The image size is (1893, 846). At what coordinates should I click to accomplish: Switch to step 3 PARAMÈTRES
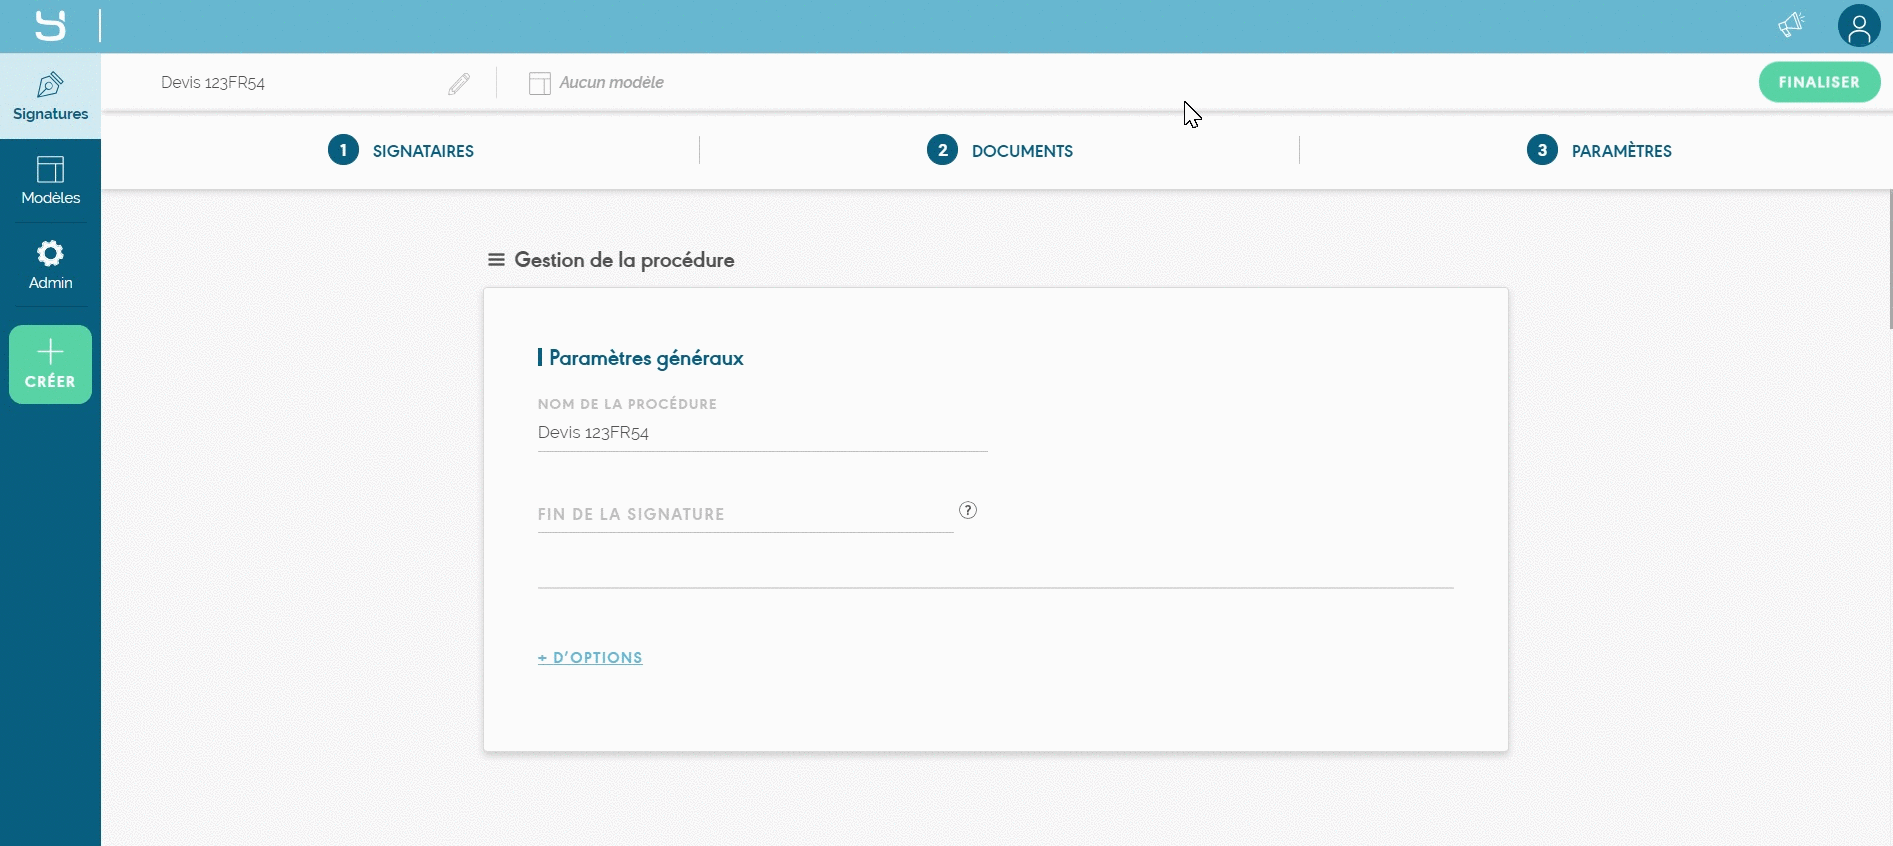coord(1599,151)
